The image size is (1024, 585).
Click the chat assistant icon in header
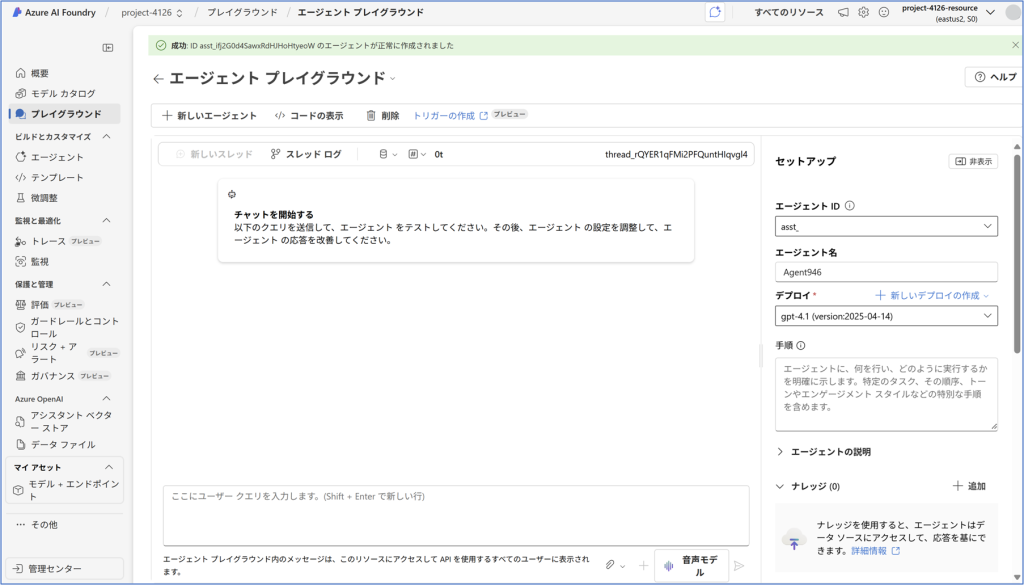click(715, 12)
